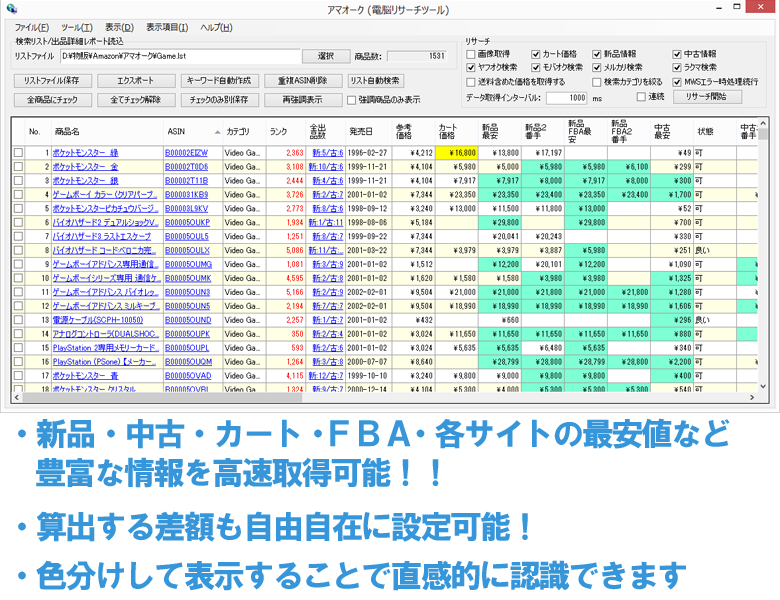Maximize the アマオーク window

pyautogui.click(x=737, y=7)
